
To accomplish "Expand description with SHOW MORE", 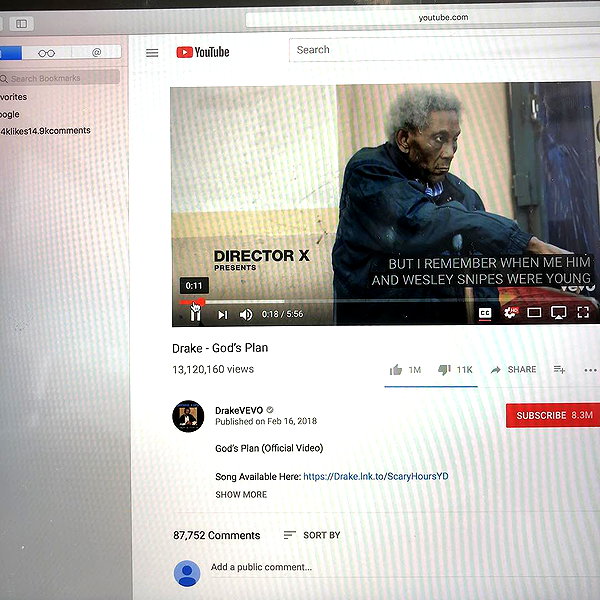I will (x=241, y=494).
